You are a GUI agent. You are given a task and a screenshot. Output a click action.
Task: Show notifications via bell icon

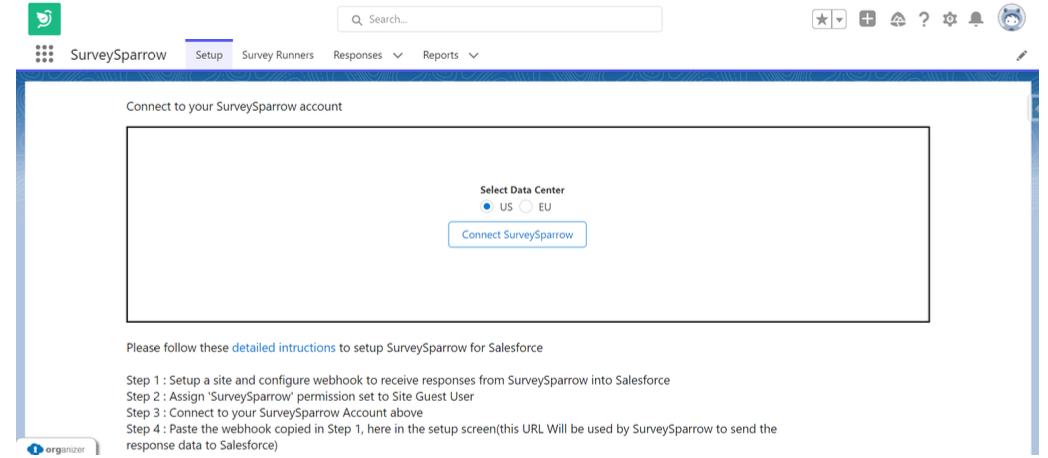click(x=976, y=19)
